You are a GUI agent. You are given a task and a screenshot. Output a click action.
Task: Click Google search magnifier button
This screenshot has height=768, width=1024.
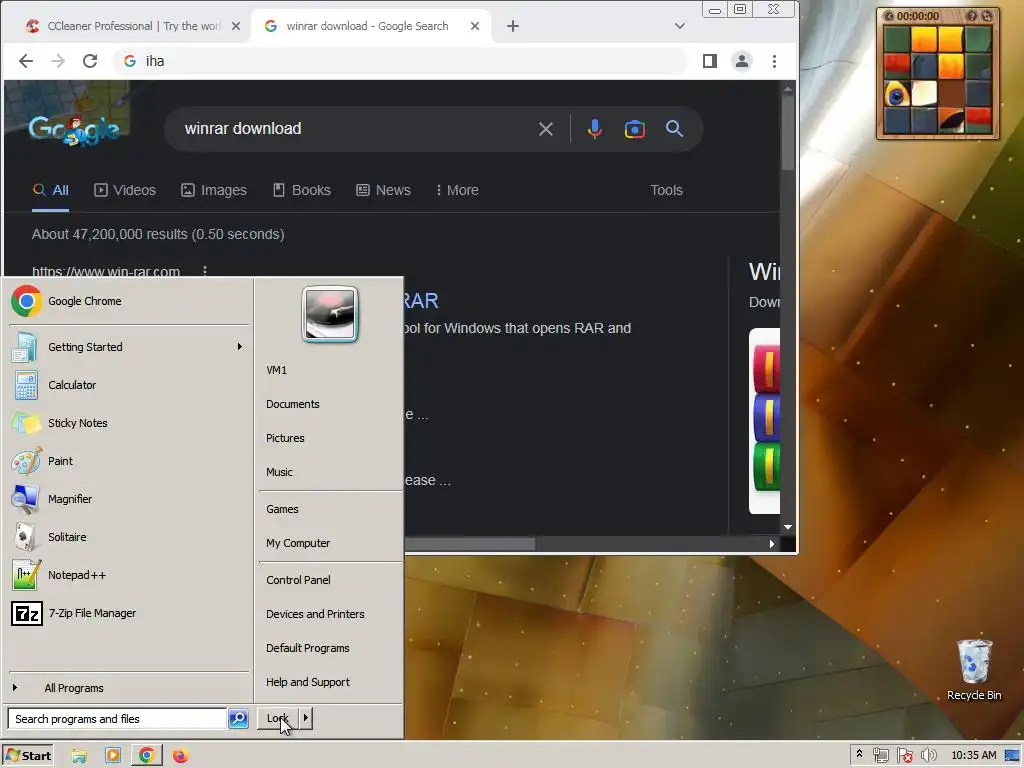tap(674, 129)
